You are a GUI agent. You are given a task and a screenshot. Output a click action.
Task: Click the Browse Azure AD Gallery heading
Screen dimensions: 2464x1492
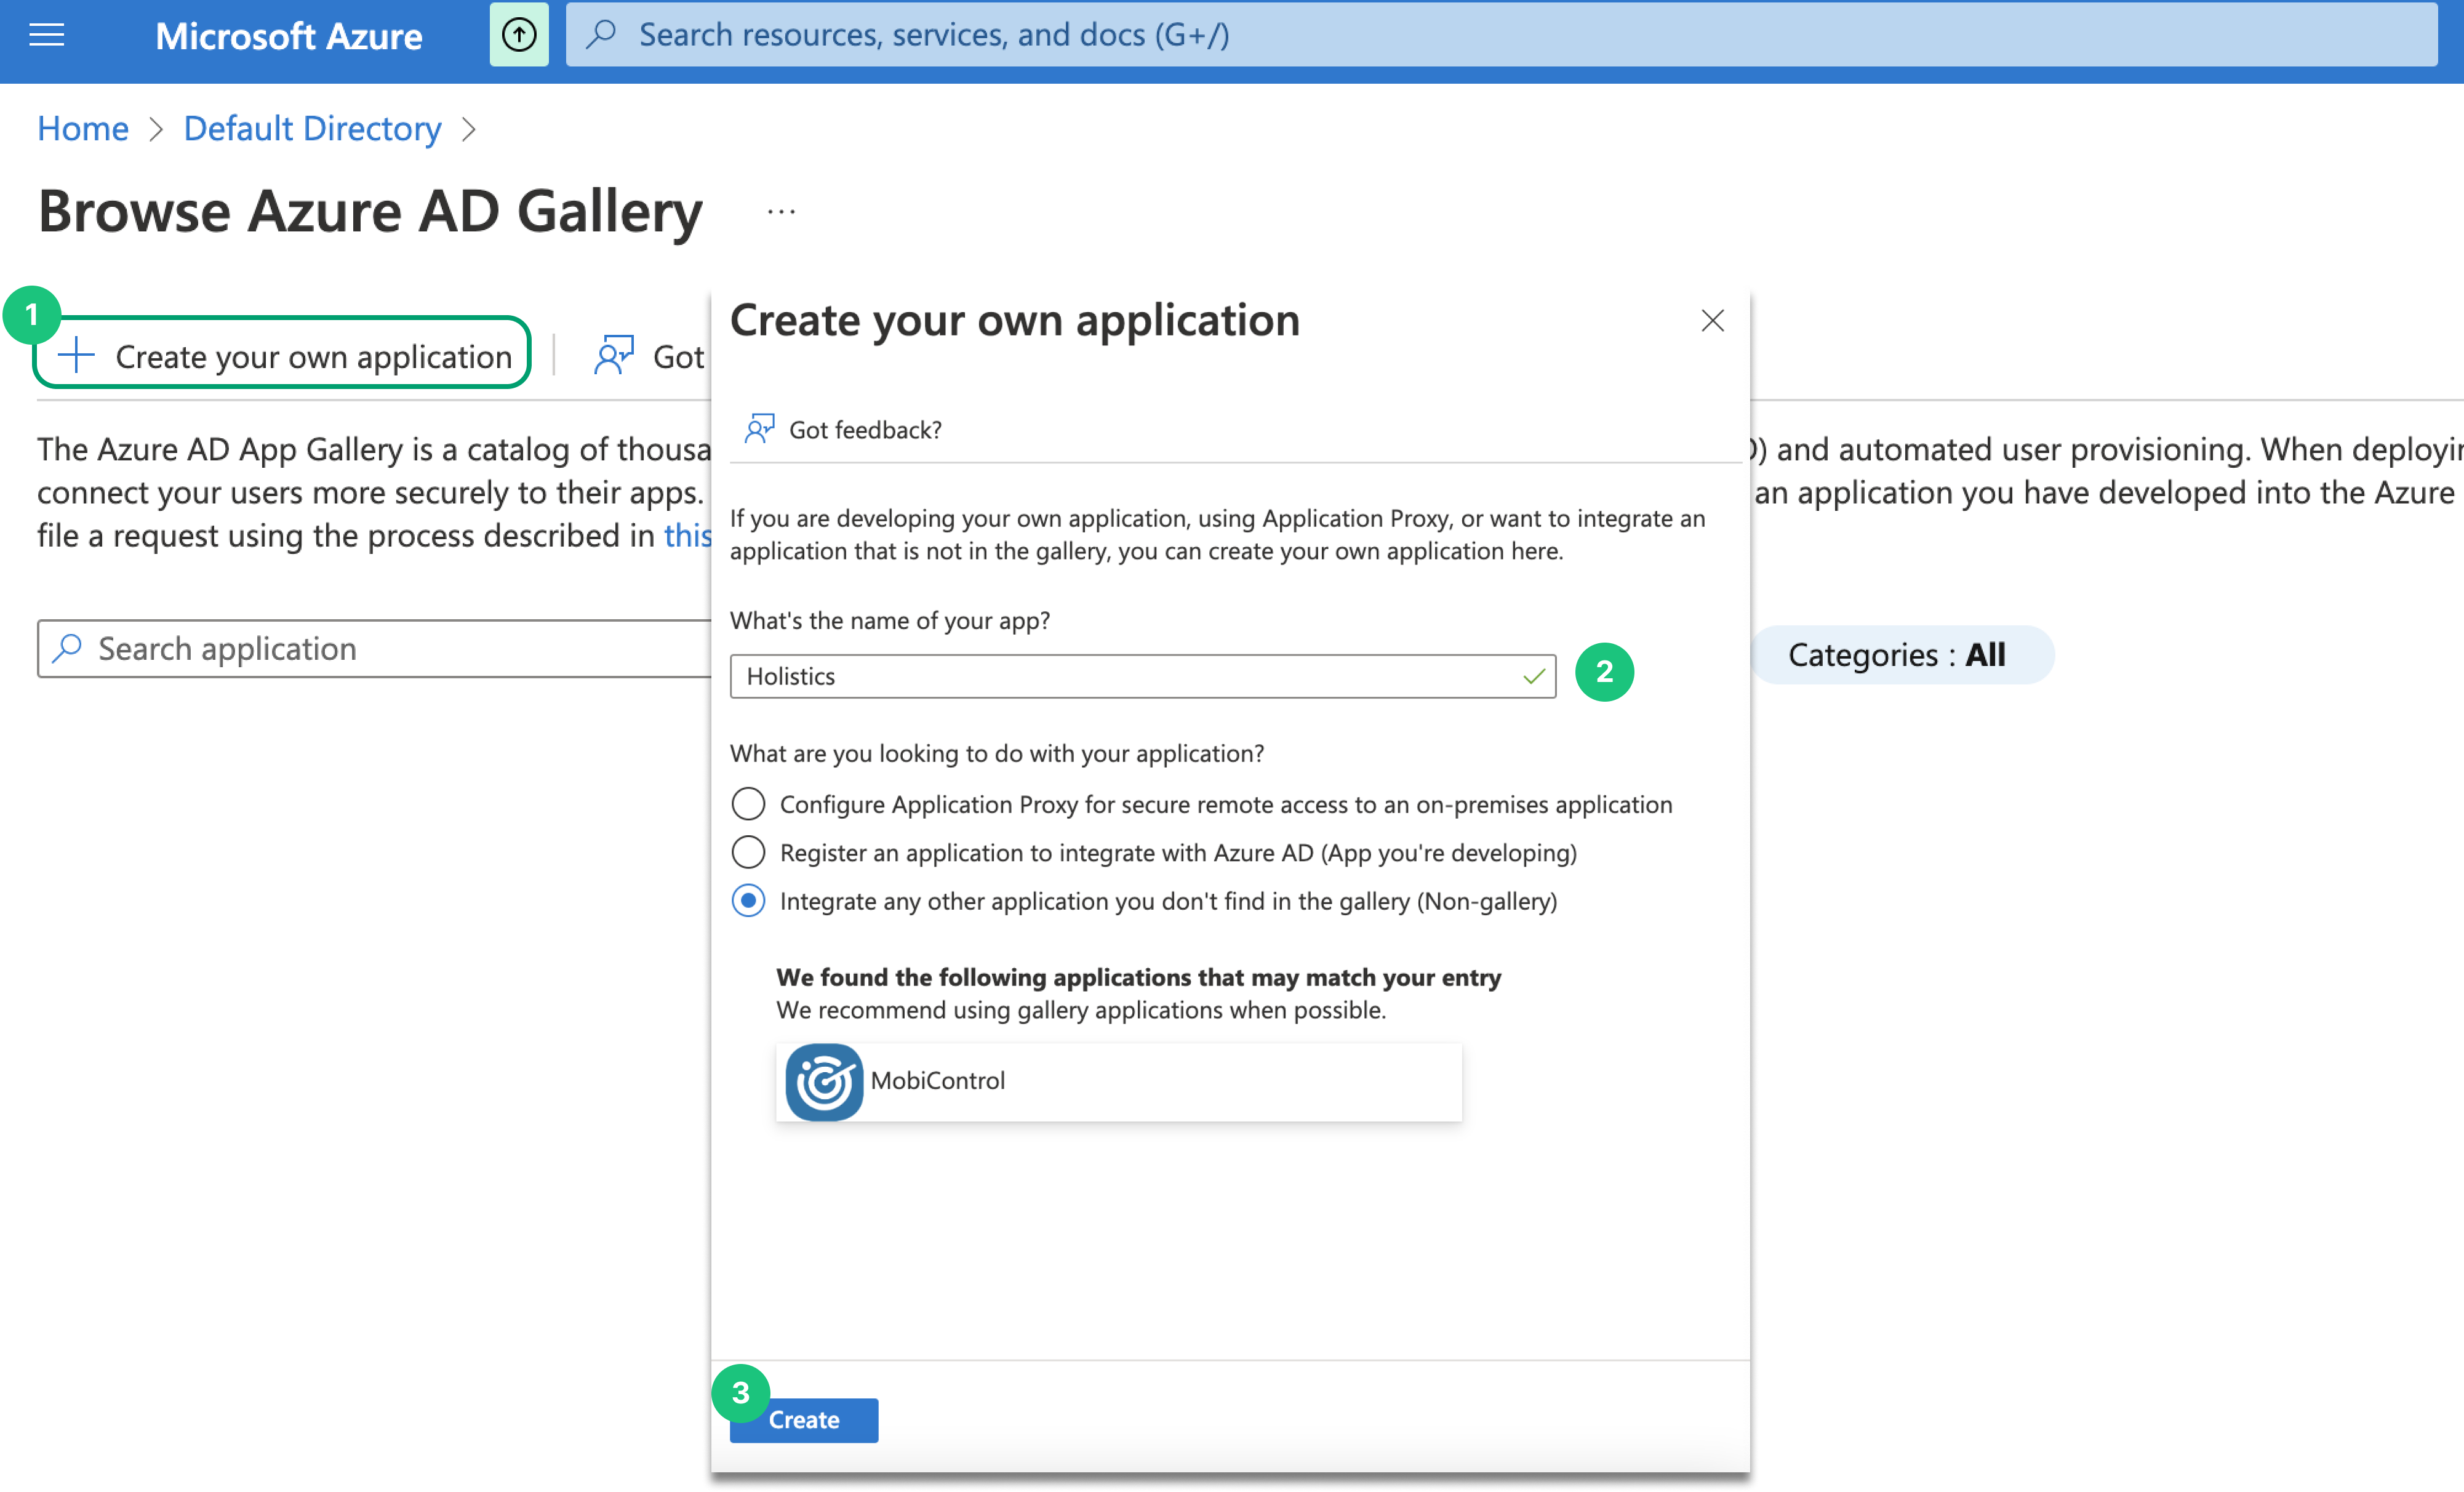click(370, 212)
